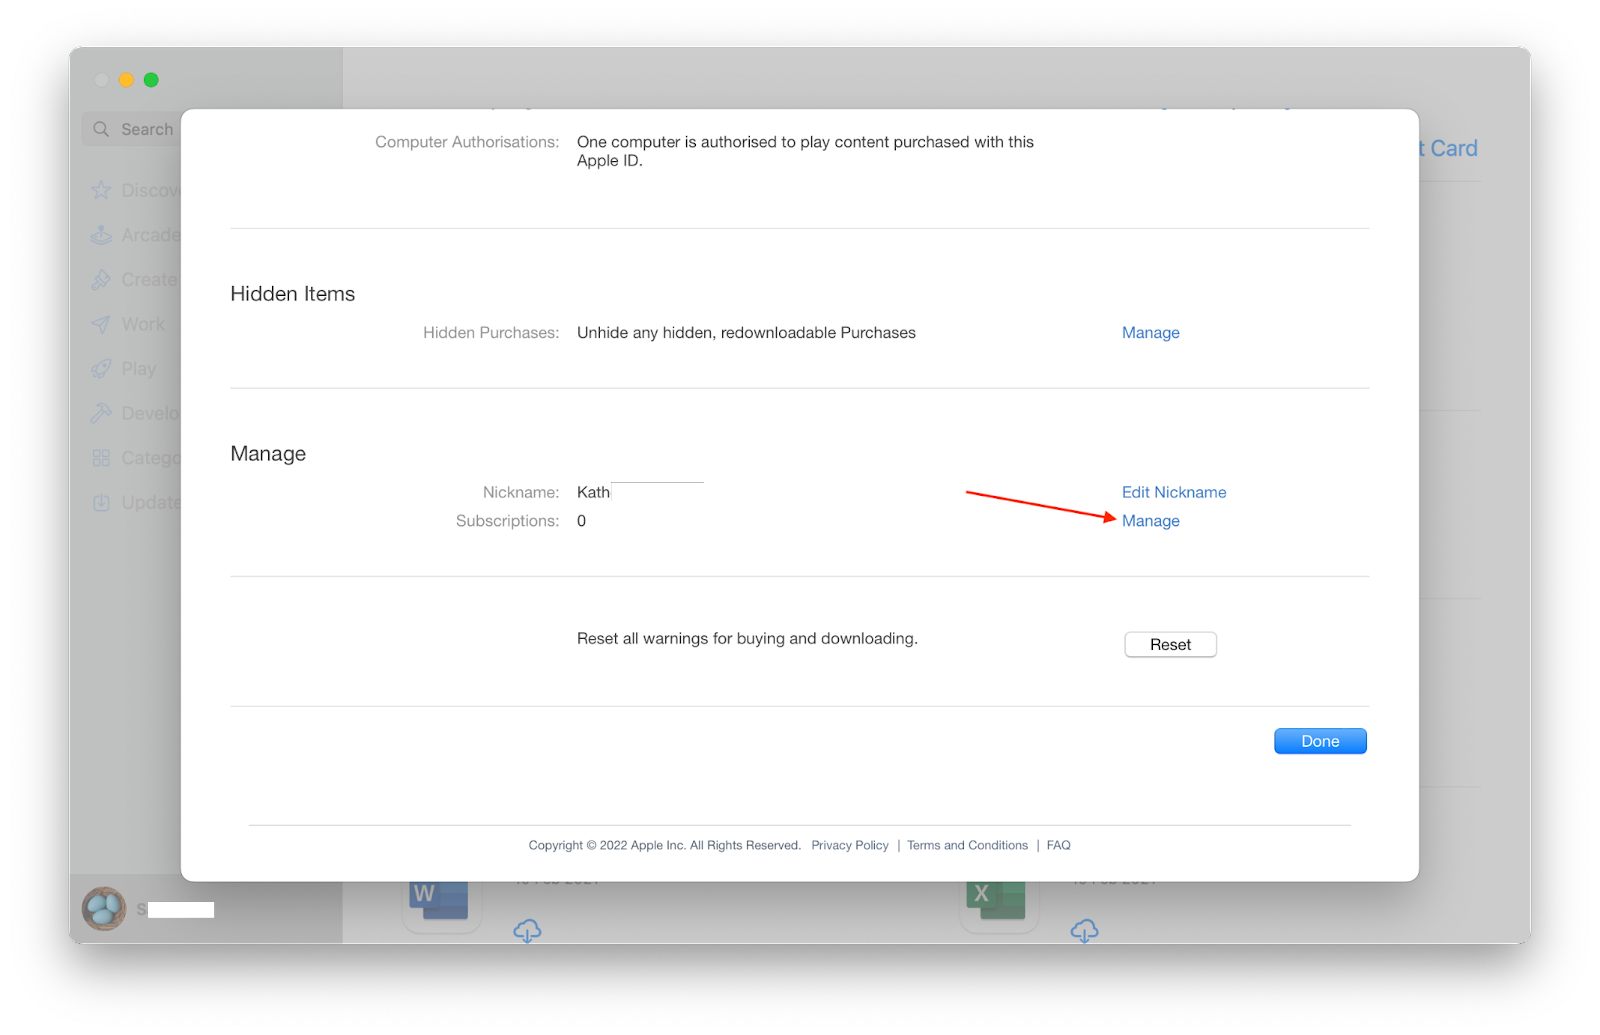Click Edit Nickname link
The image size is (1600, 1035).
tap(1173, 492)
